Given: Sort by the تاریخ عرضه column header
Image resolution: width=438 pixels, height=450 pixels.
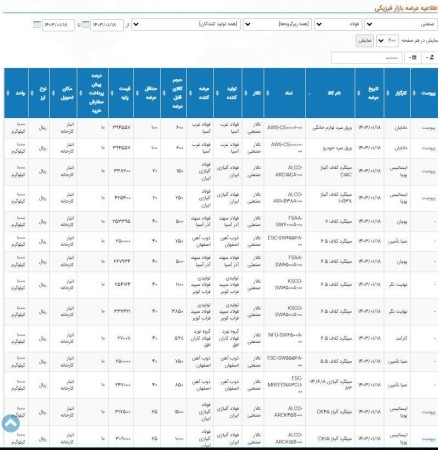Looking at the screenshot, I should [370, 93].
